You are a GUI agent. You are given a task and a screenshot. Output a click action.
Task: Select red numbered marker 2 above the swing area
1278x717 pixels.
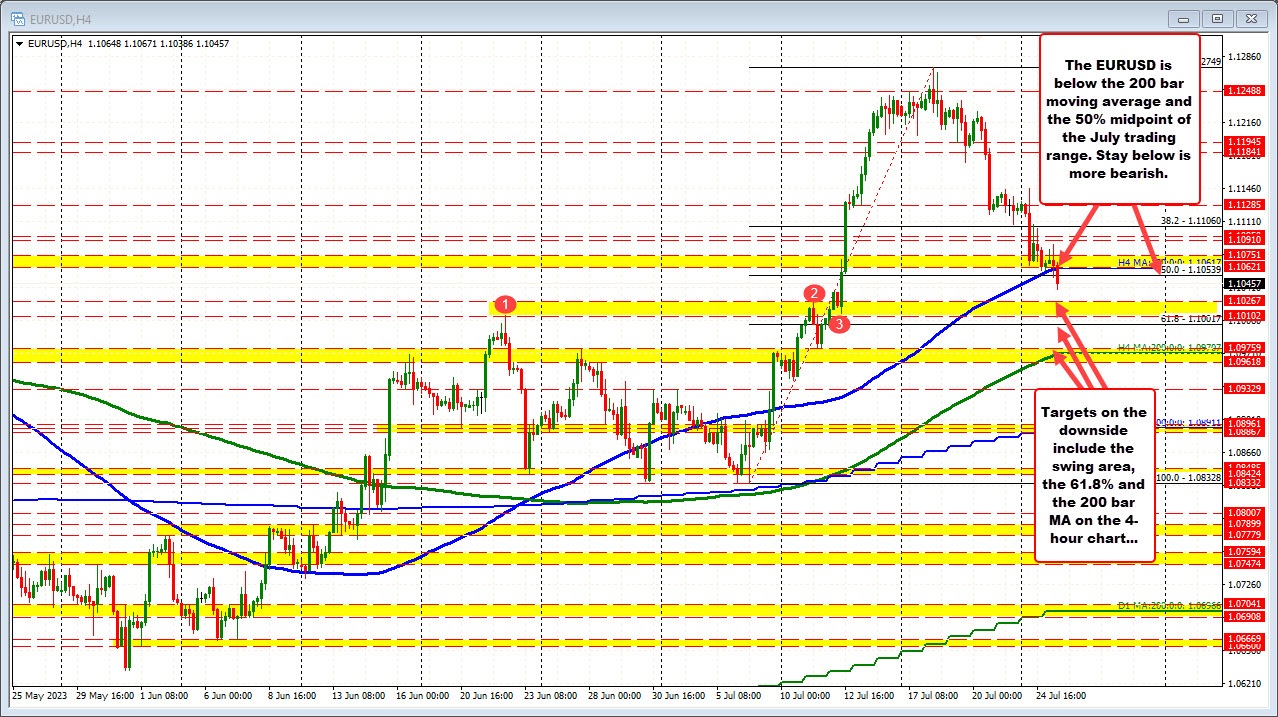(x=813, y=293)
